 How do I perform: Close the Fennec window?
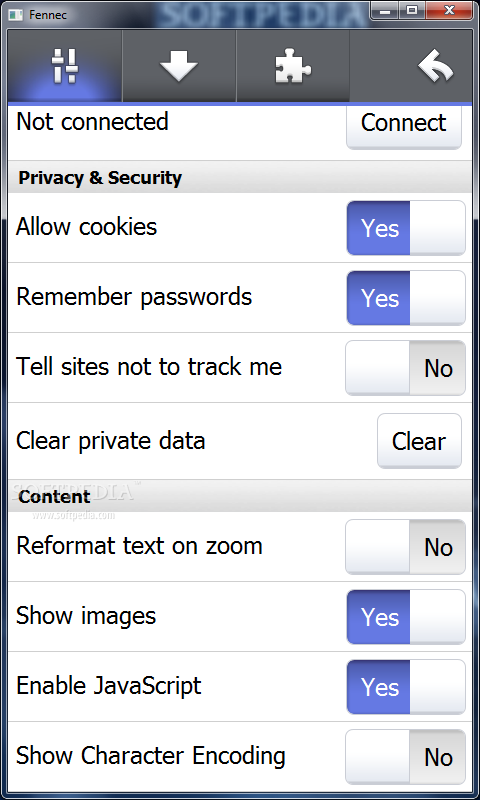click(x=448, y=10)
